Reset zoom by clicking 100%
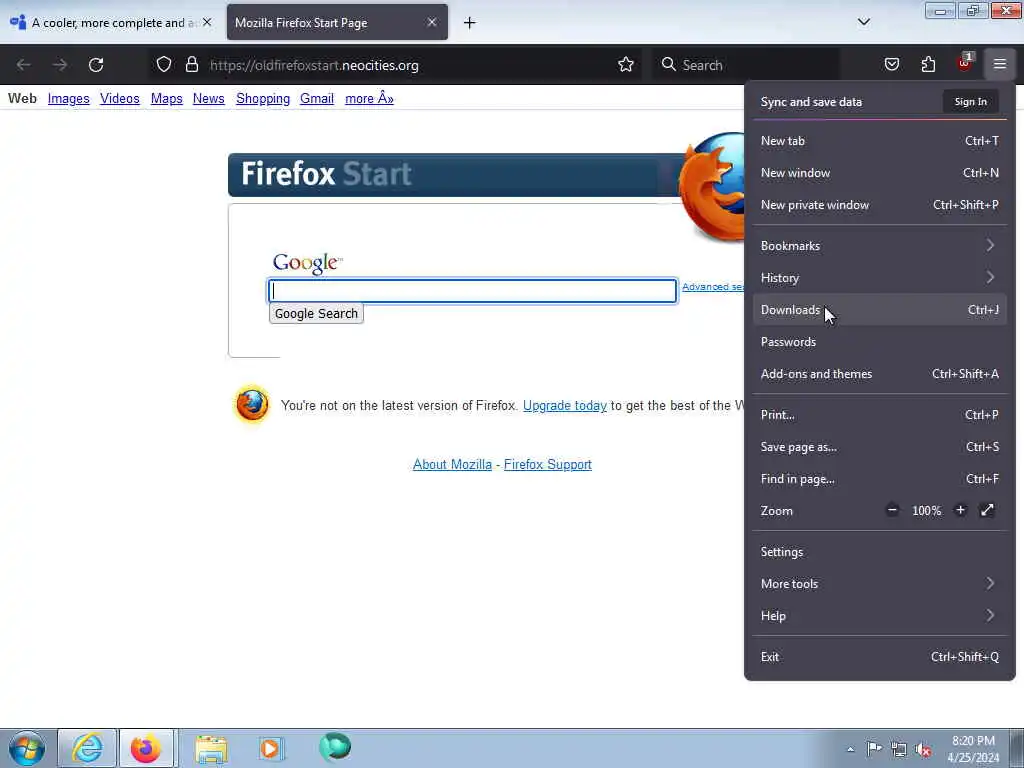The height and width of the screenshot is (768, 1024). (x=927, y=511)
